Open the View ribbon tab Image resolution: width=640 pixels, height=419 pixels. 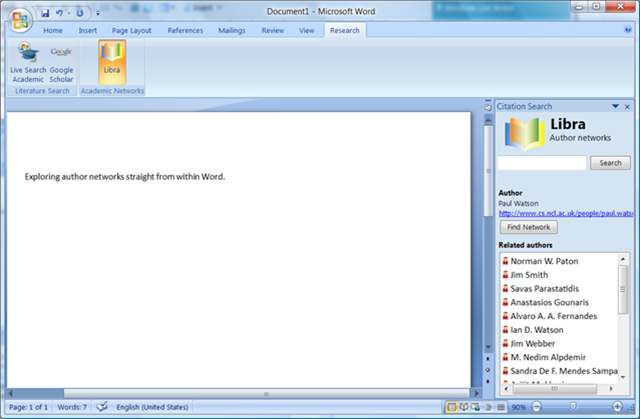point(307,31)
